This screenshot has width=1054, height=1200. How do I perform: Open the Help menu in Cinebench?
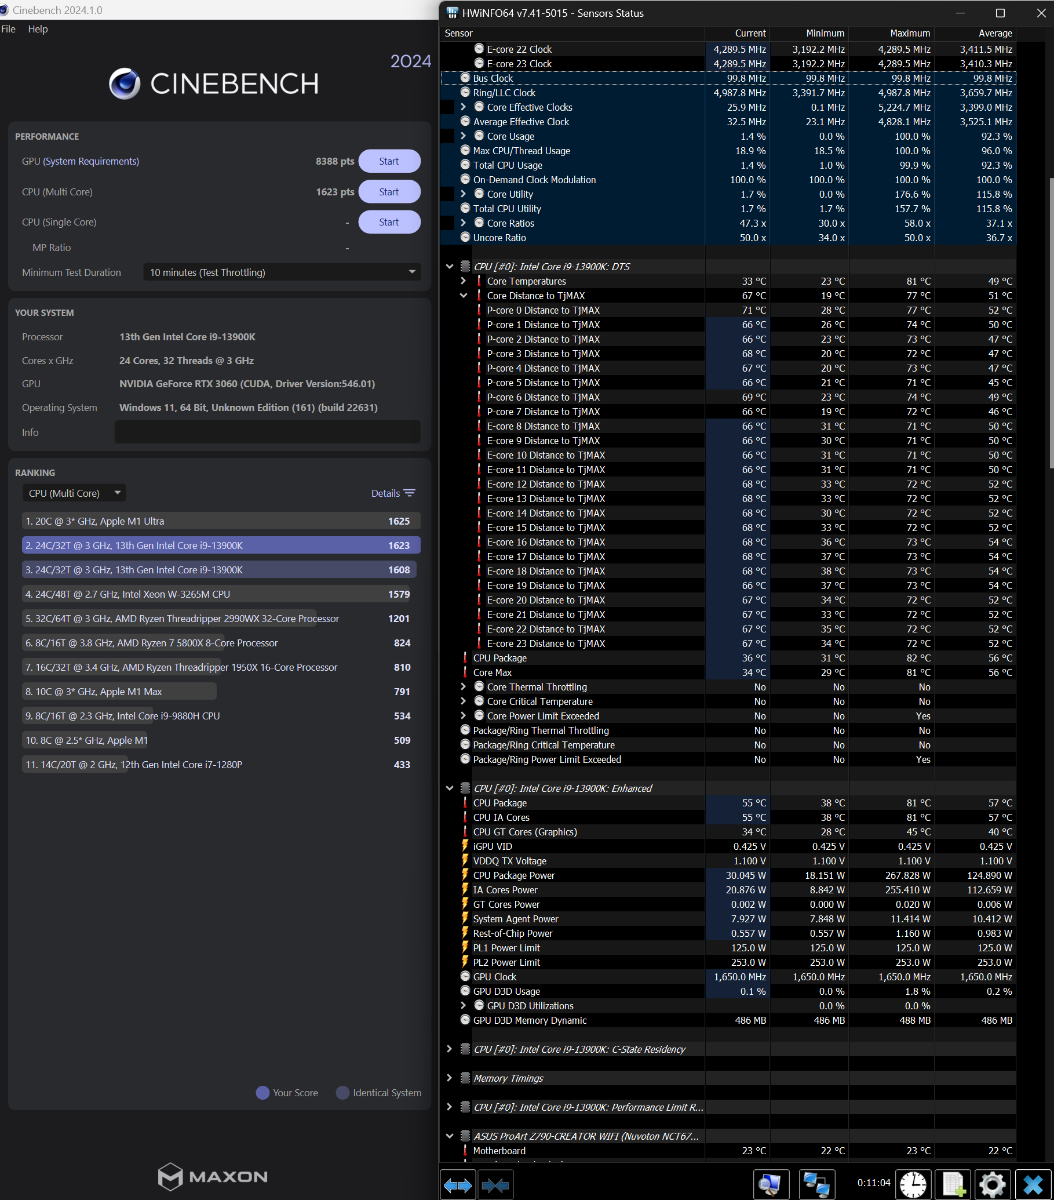[38, 29]
